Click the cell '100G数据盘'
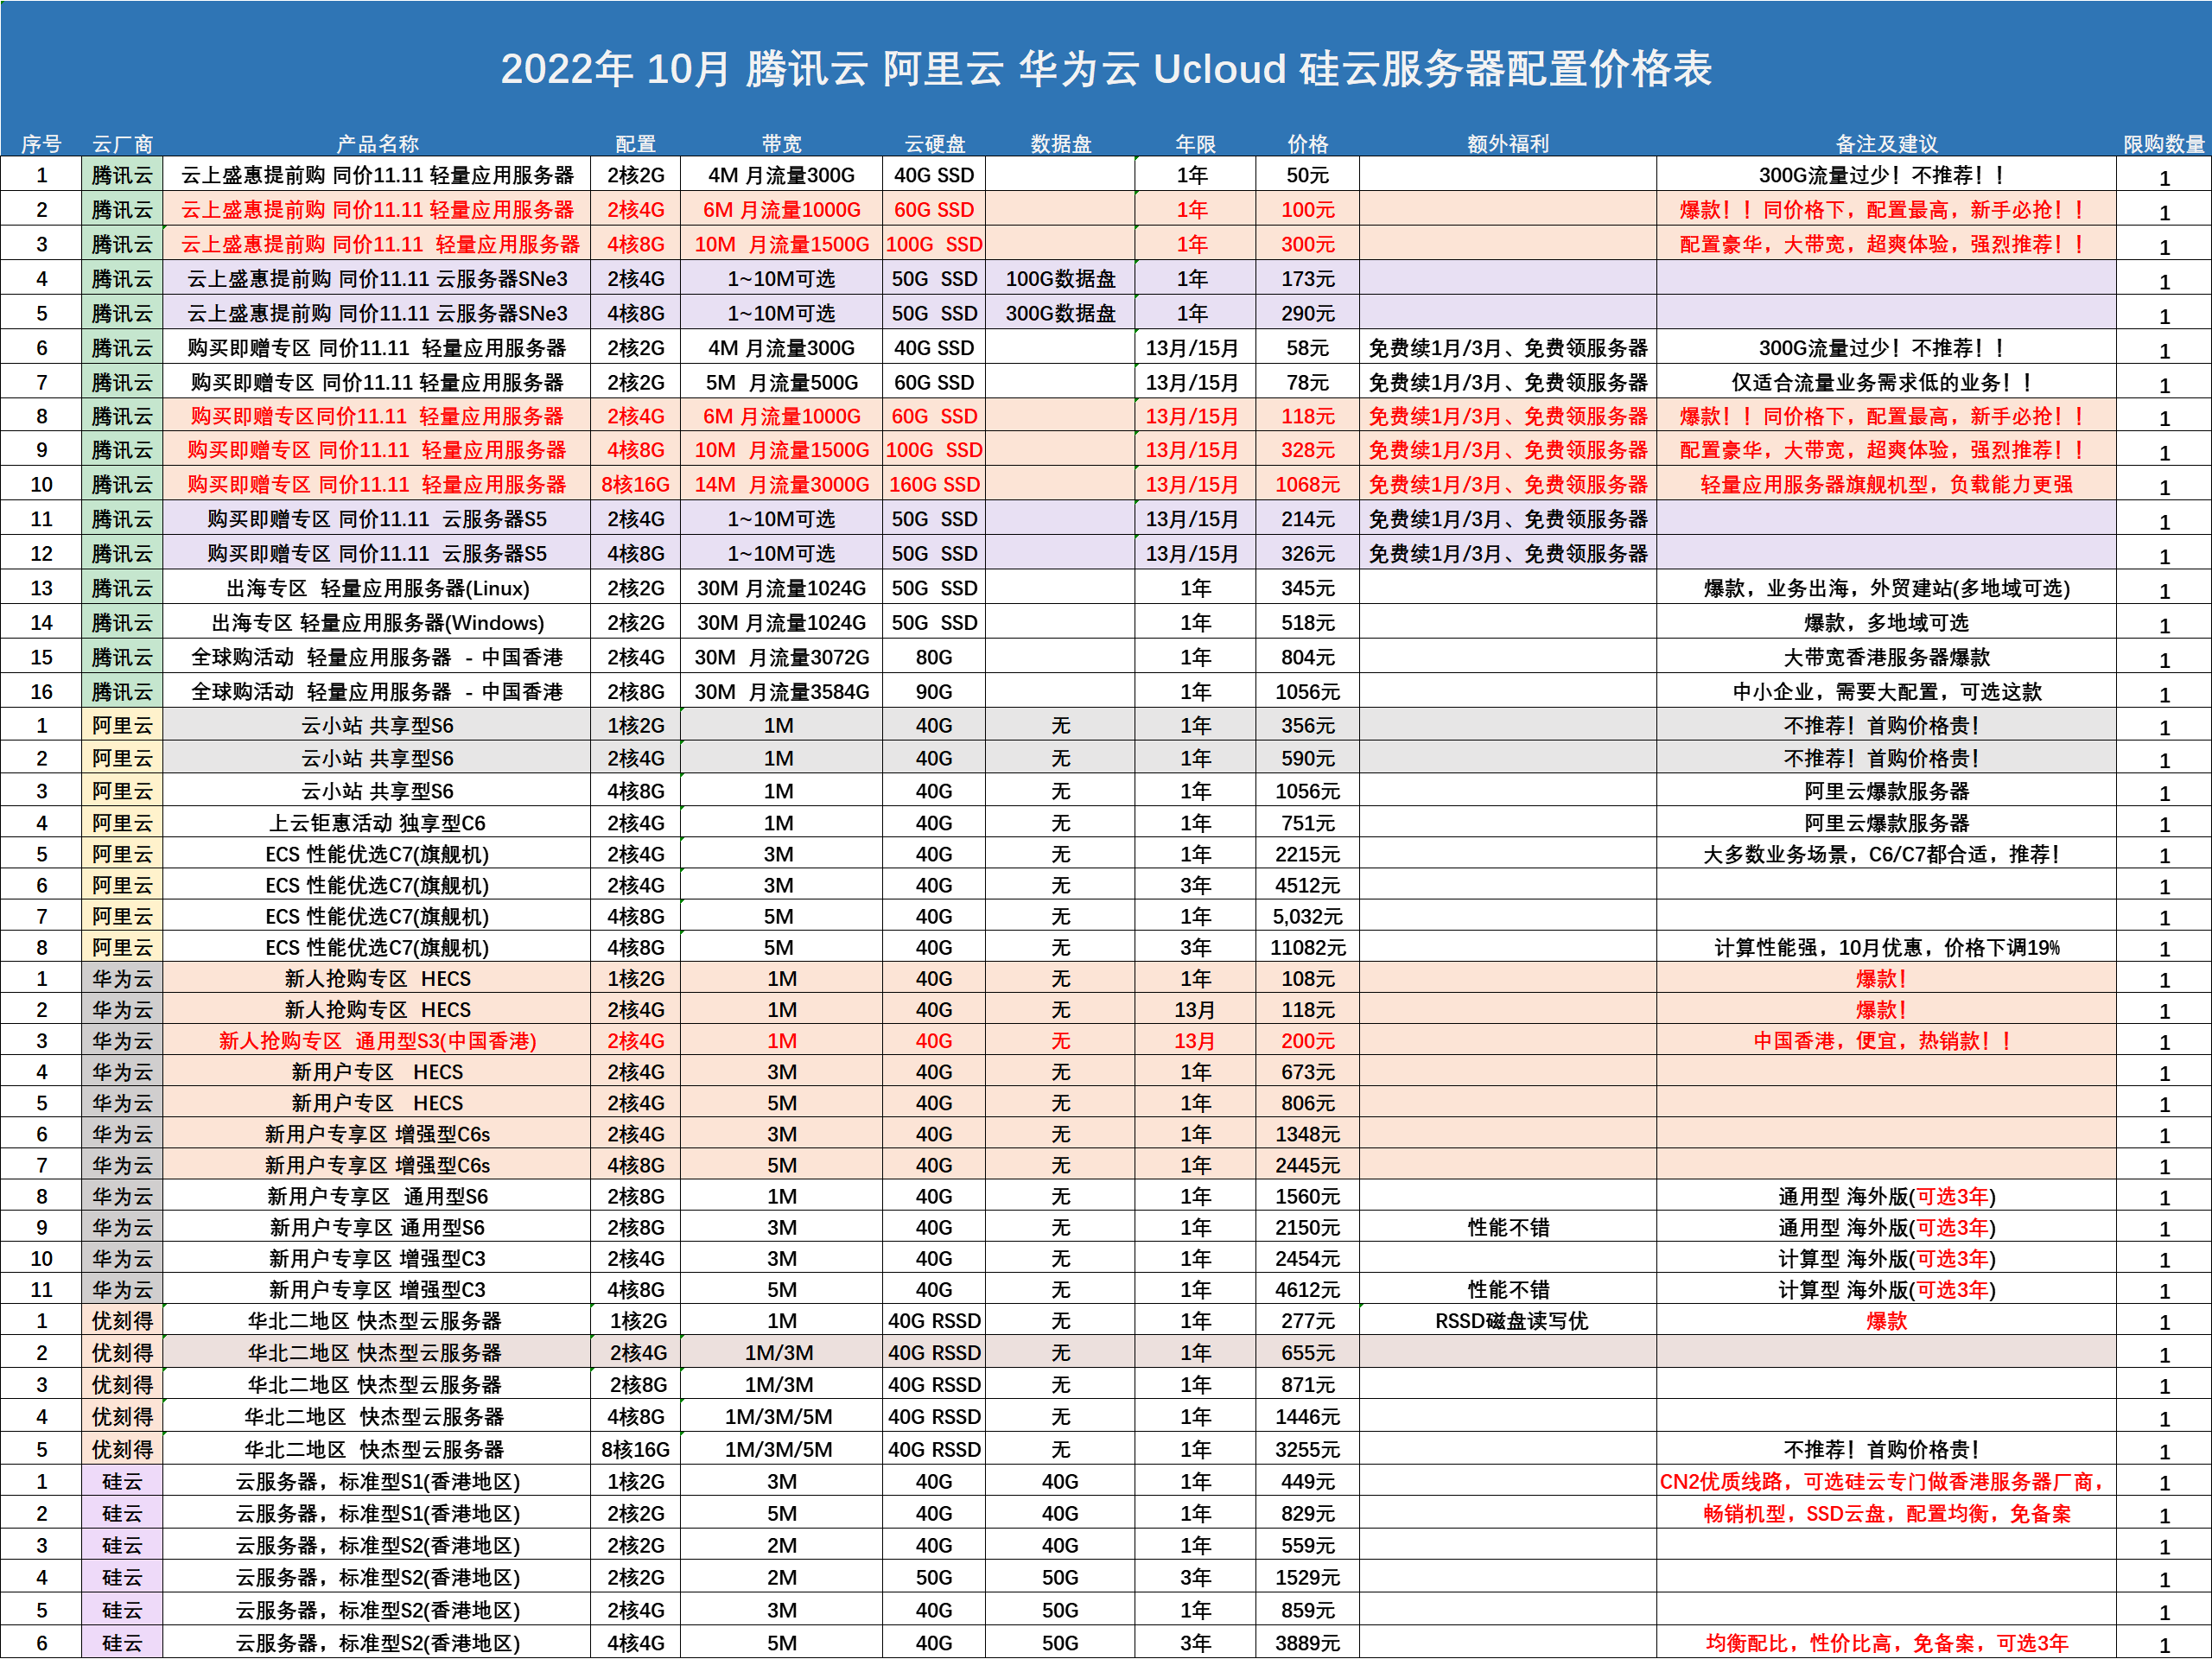 pyautogui.click(x=1060, y=279)
